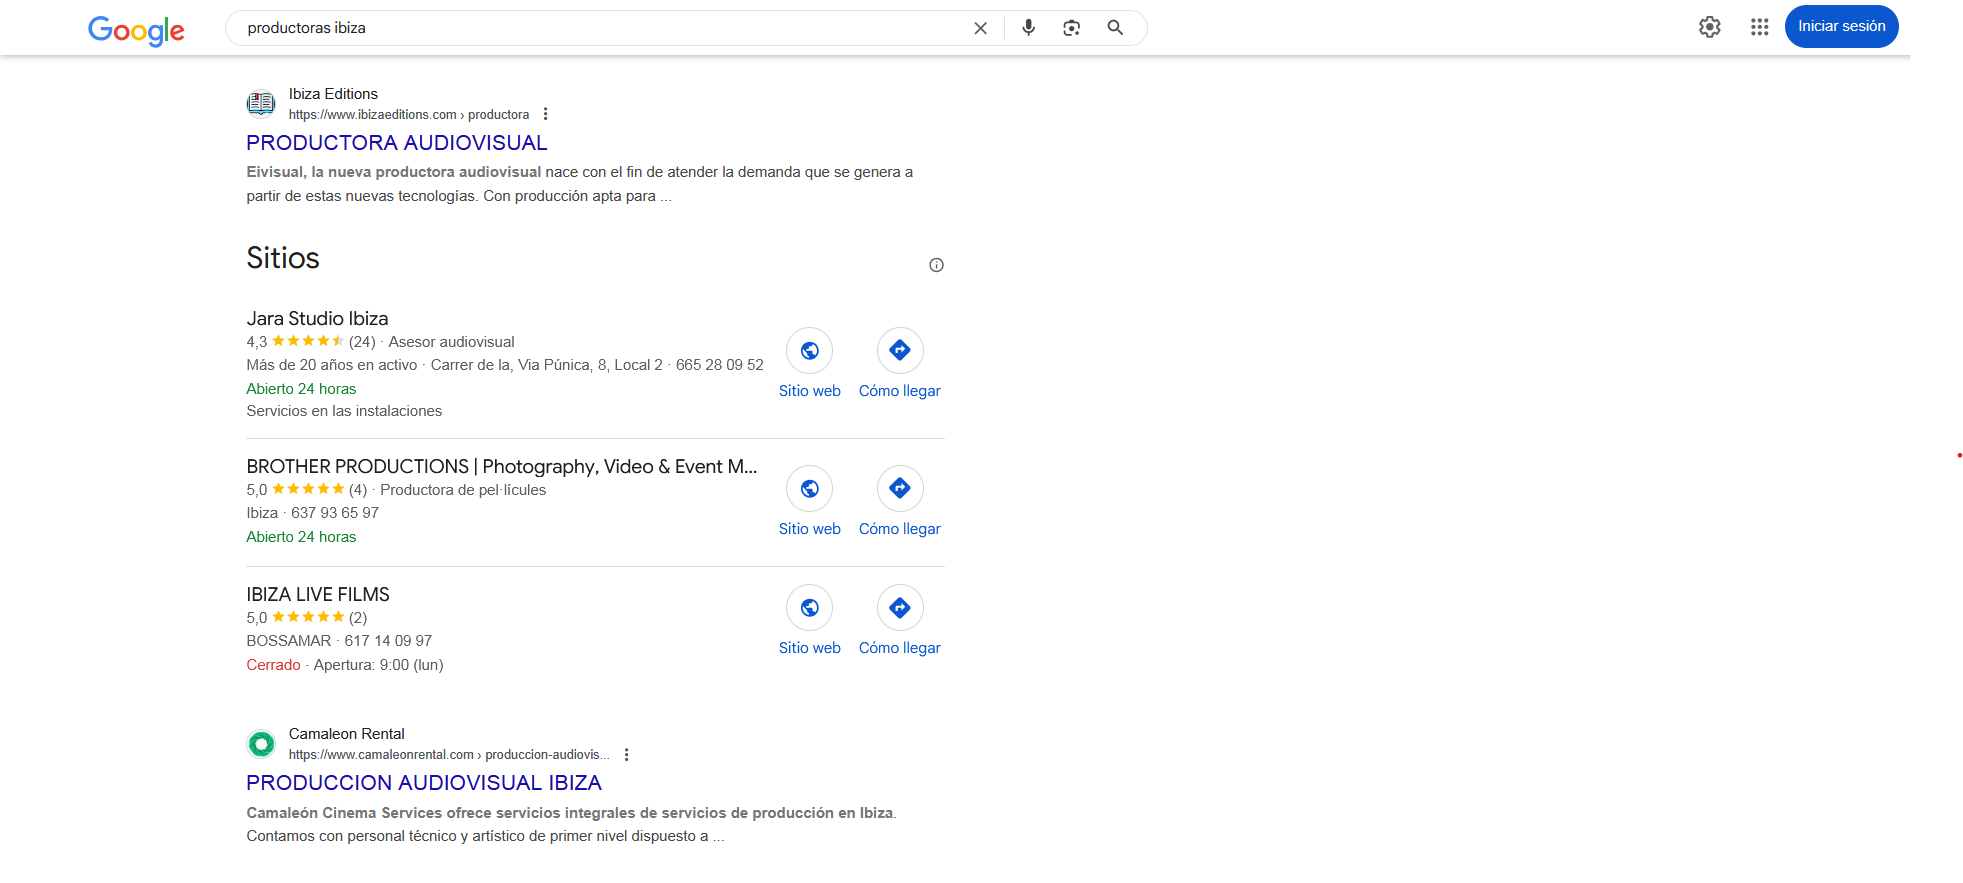The width and height of the screenshot is (1963, 883).
Task: Start voice search with microphone icon
Action: point(1028,28)
